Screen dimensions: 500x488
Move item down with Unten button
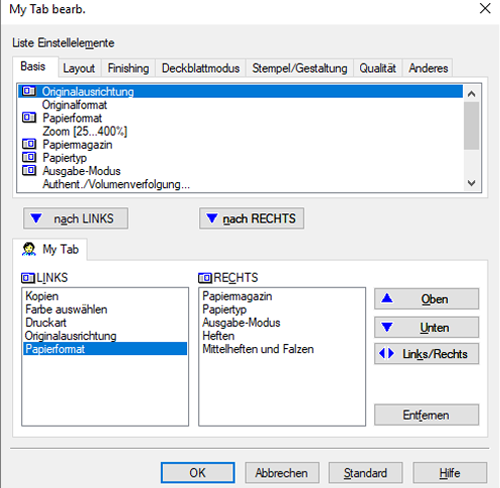tap(427, 327)
